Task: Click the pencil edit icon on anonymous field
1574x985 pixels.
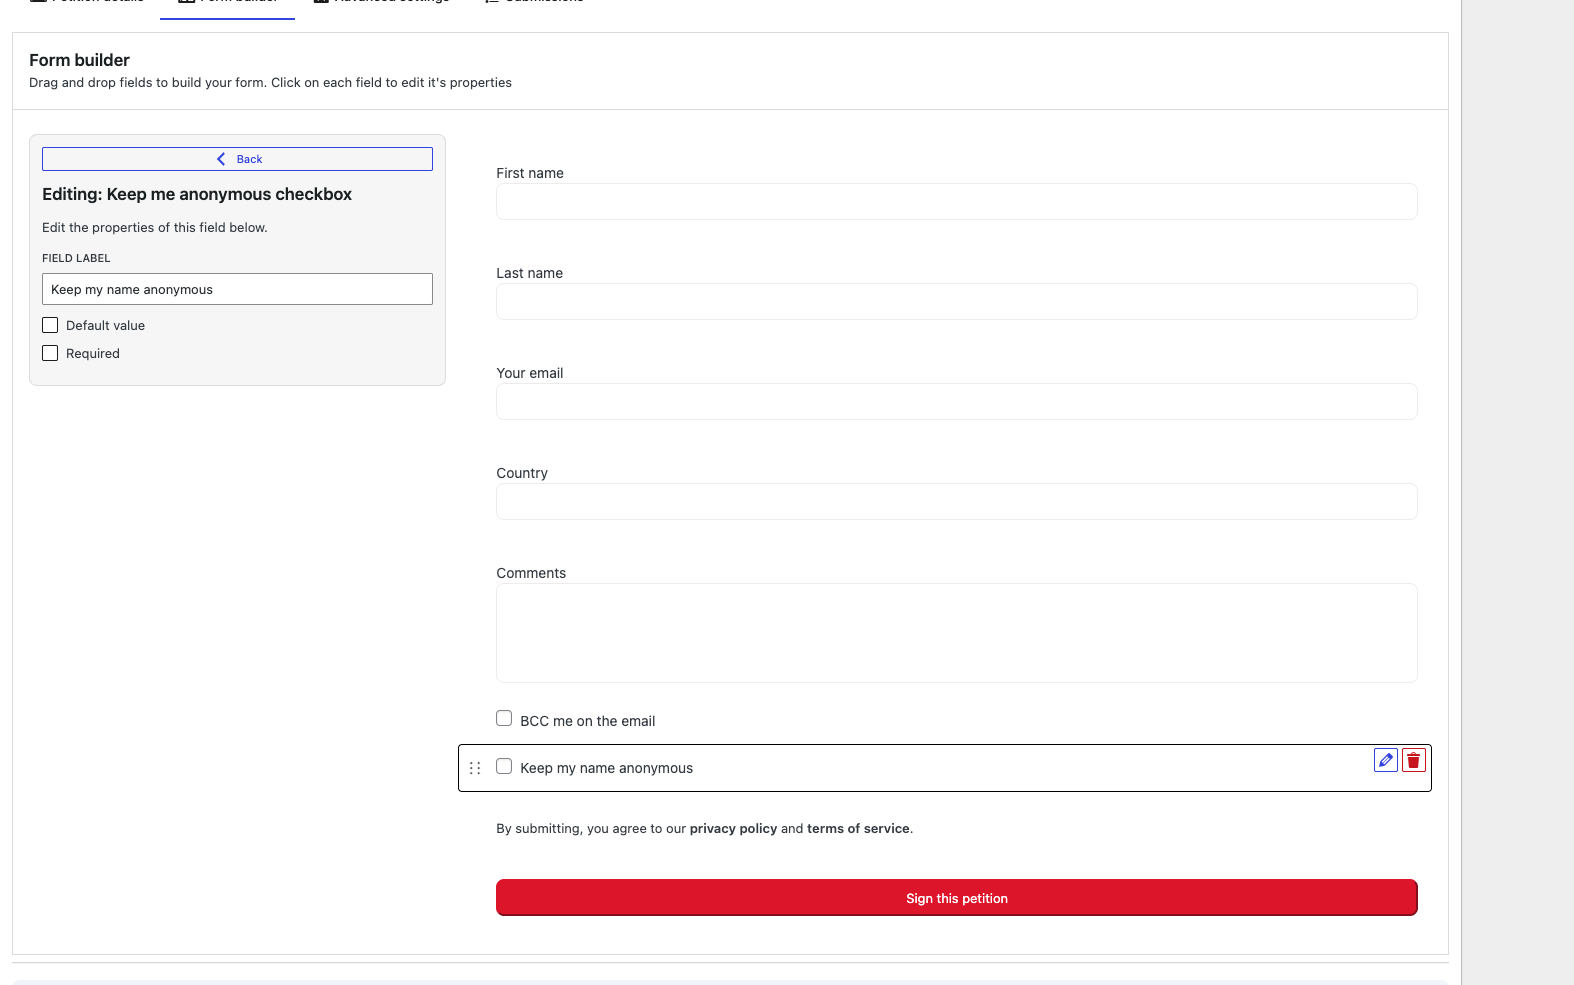Action: [1385, 760]
